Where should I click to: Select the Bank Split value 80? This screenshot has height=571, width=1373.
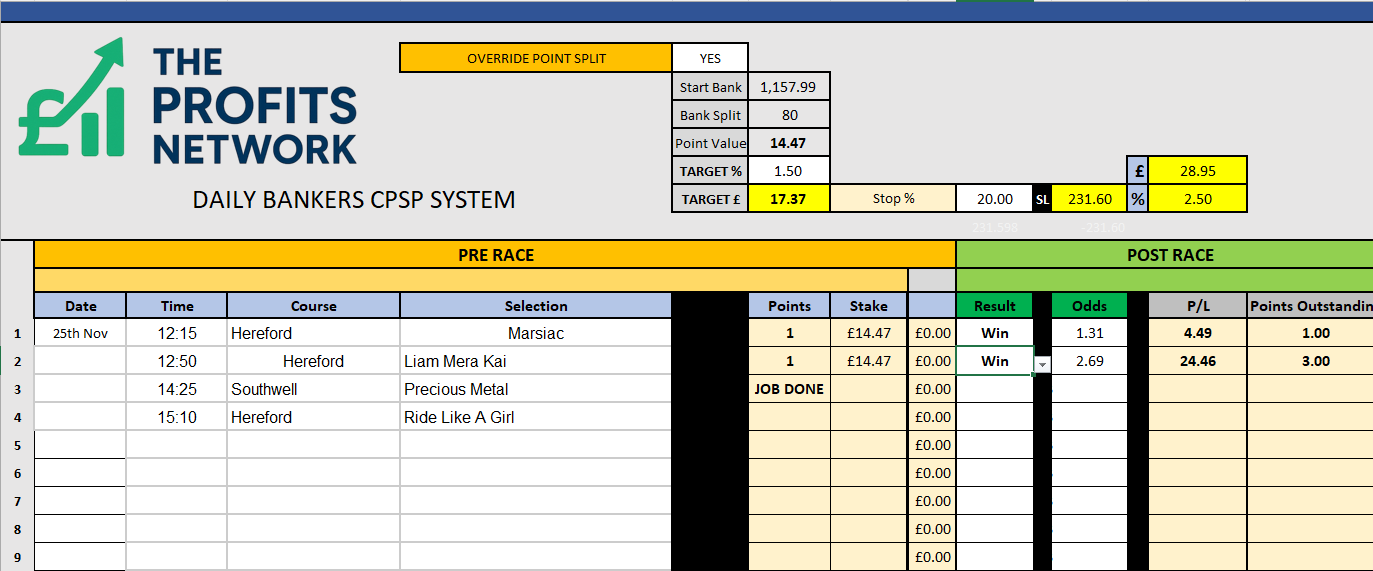[788, 115]
